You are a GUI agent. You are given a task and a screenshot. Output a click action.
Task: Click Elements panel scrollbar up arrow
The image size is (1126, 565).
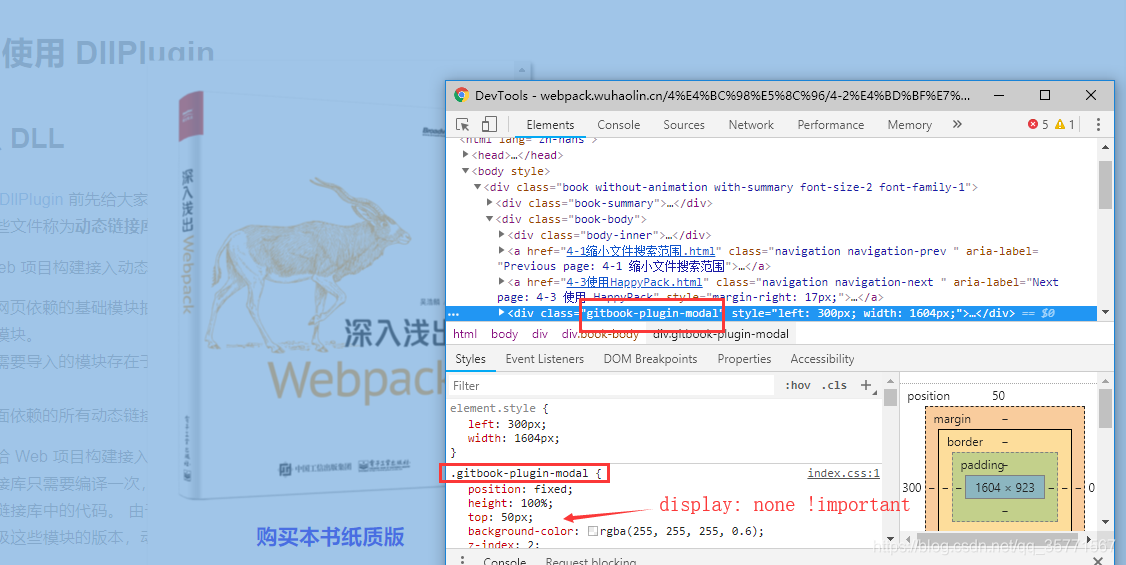coord(1105,146)
